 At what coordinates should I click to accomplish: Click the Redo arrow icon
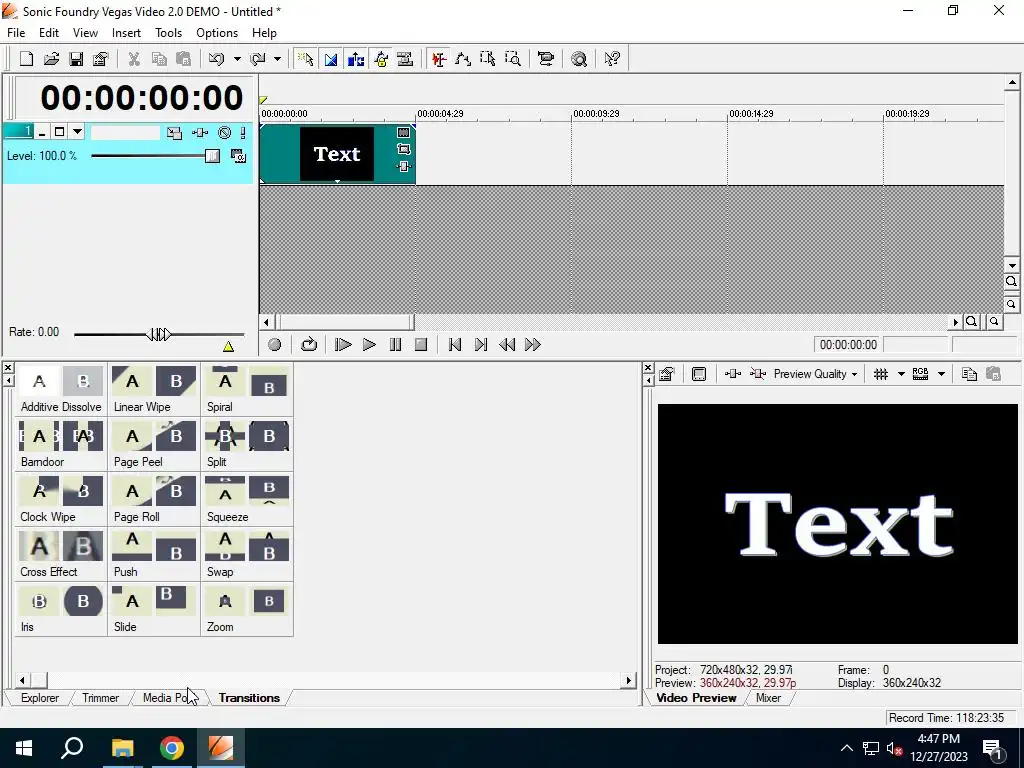tap(257, 59)
